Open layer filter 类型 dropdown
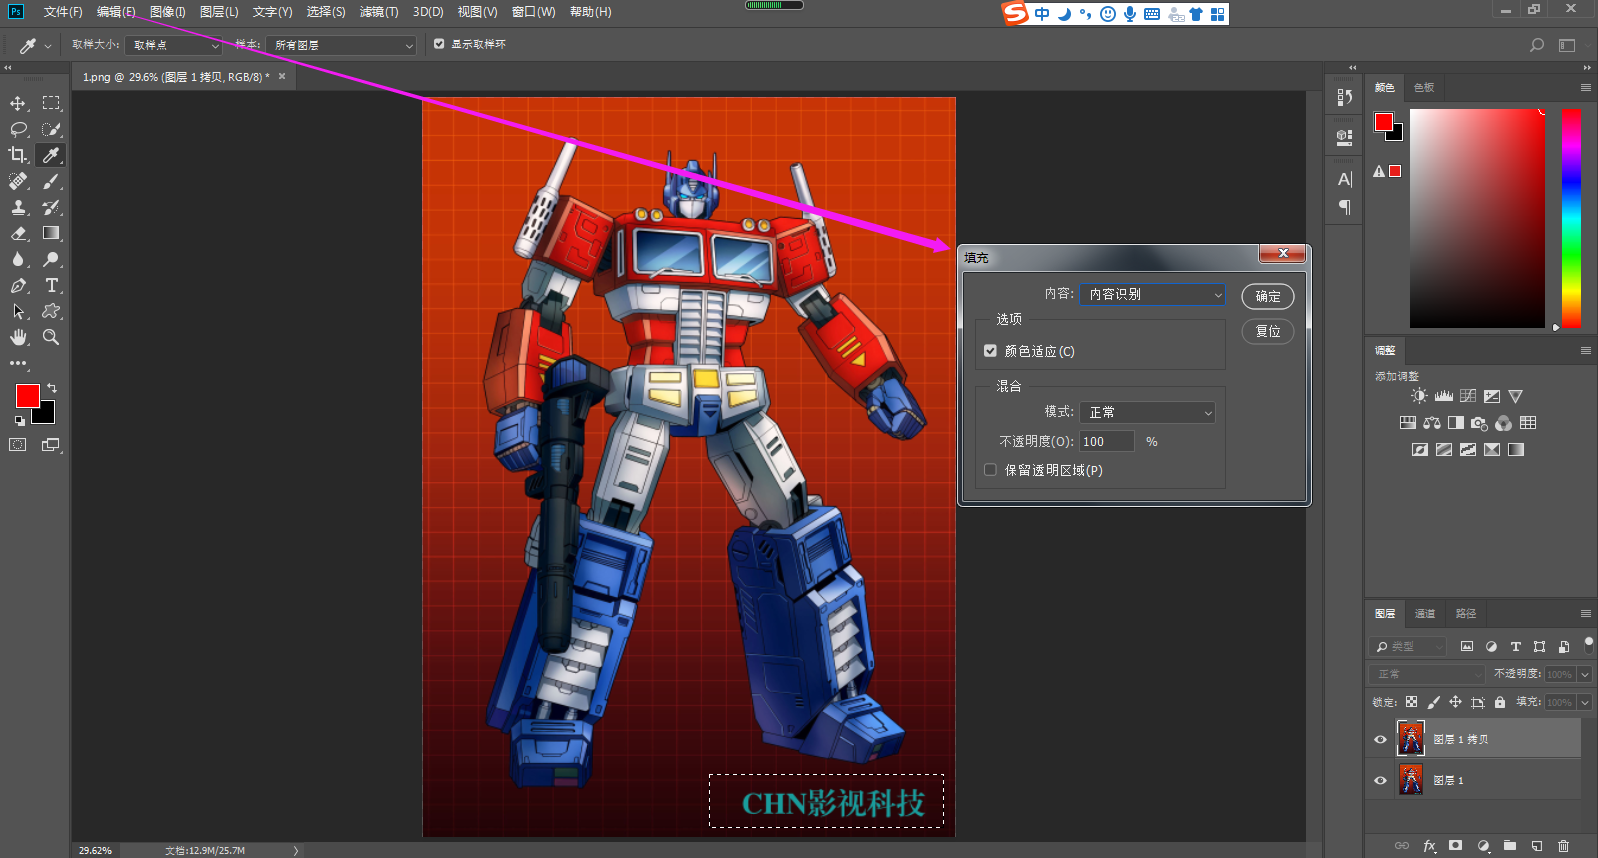The width and height of the screenshot is (1598, 858). [x=1409, y=646]
